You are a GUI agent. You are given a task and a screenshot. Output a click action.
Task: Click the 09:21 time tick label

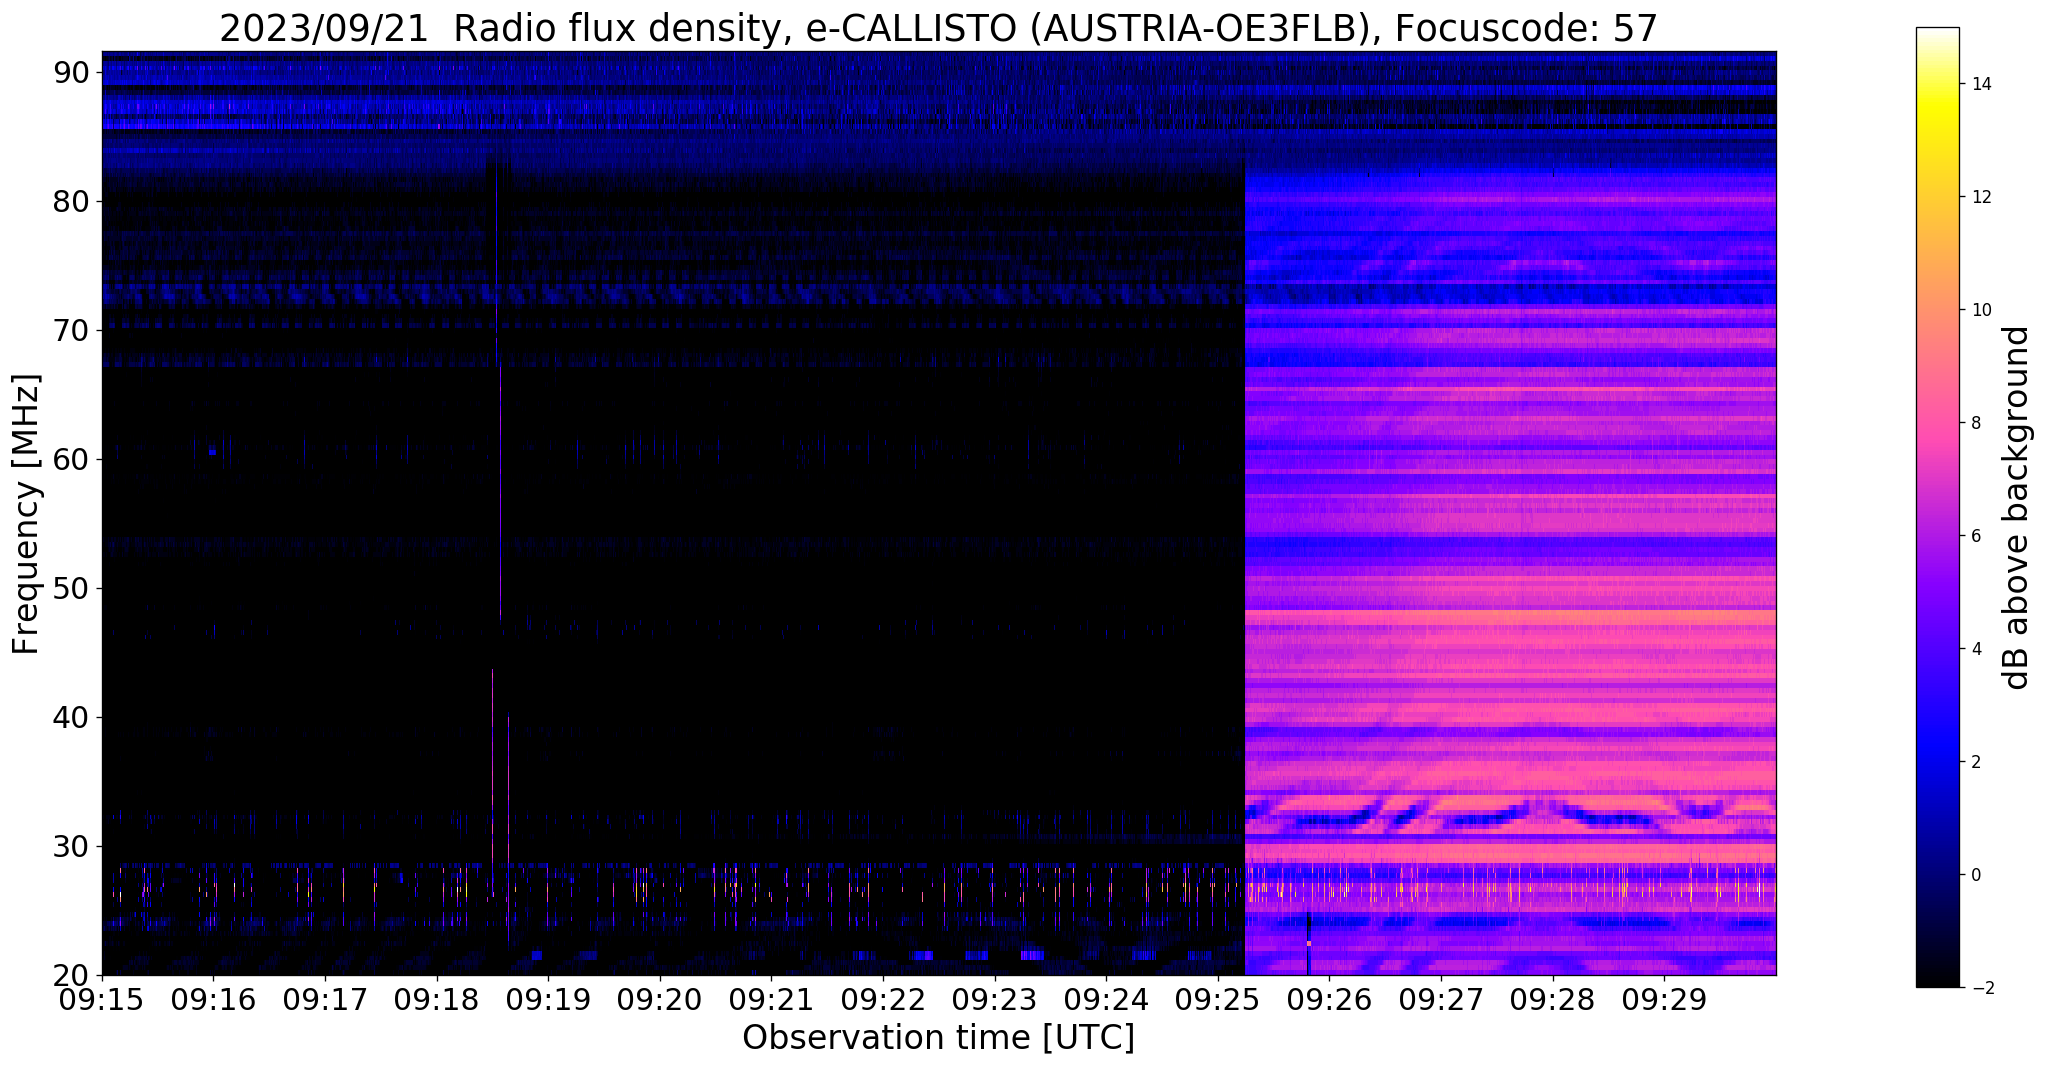771,1000
